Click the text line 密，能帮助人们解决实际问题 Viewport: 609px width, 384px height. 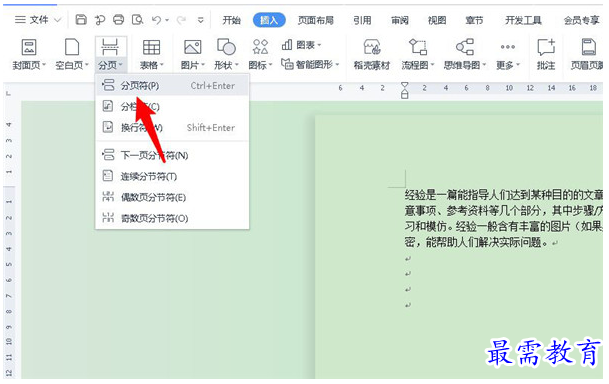point(477,243)
